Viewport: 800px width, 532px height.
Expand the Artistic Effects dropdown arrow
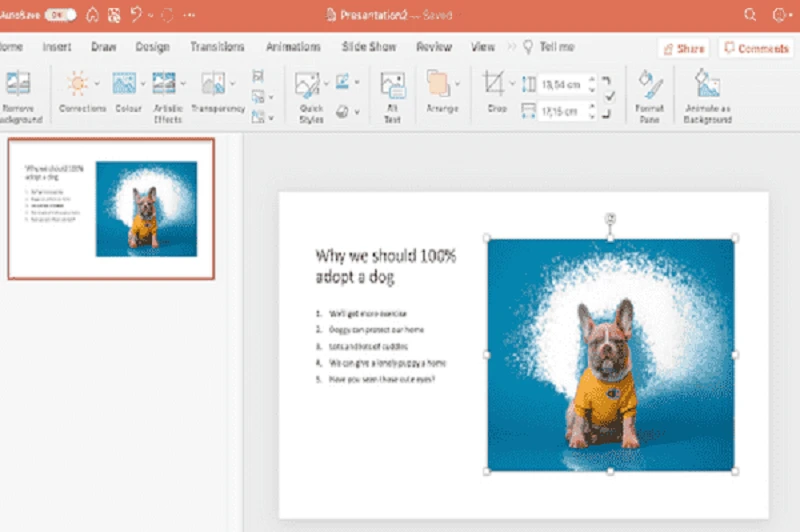[x=183, y=84]
